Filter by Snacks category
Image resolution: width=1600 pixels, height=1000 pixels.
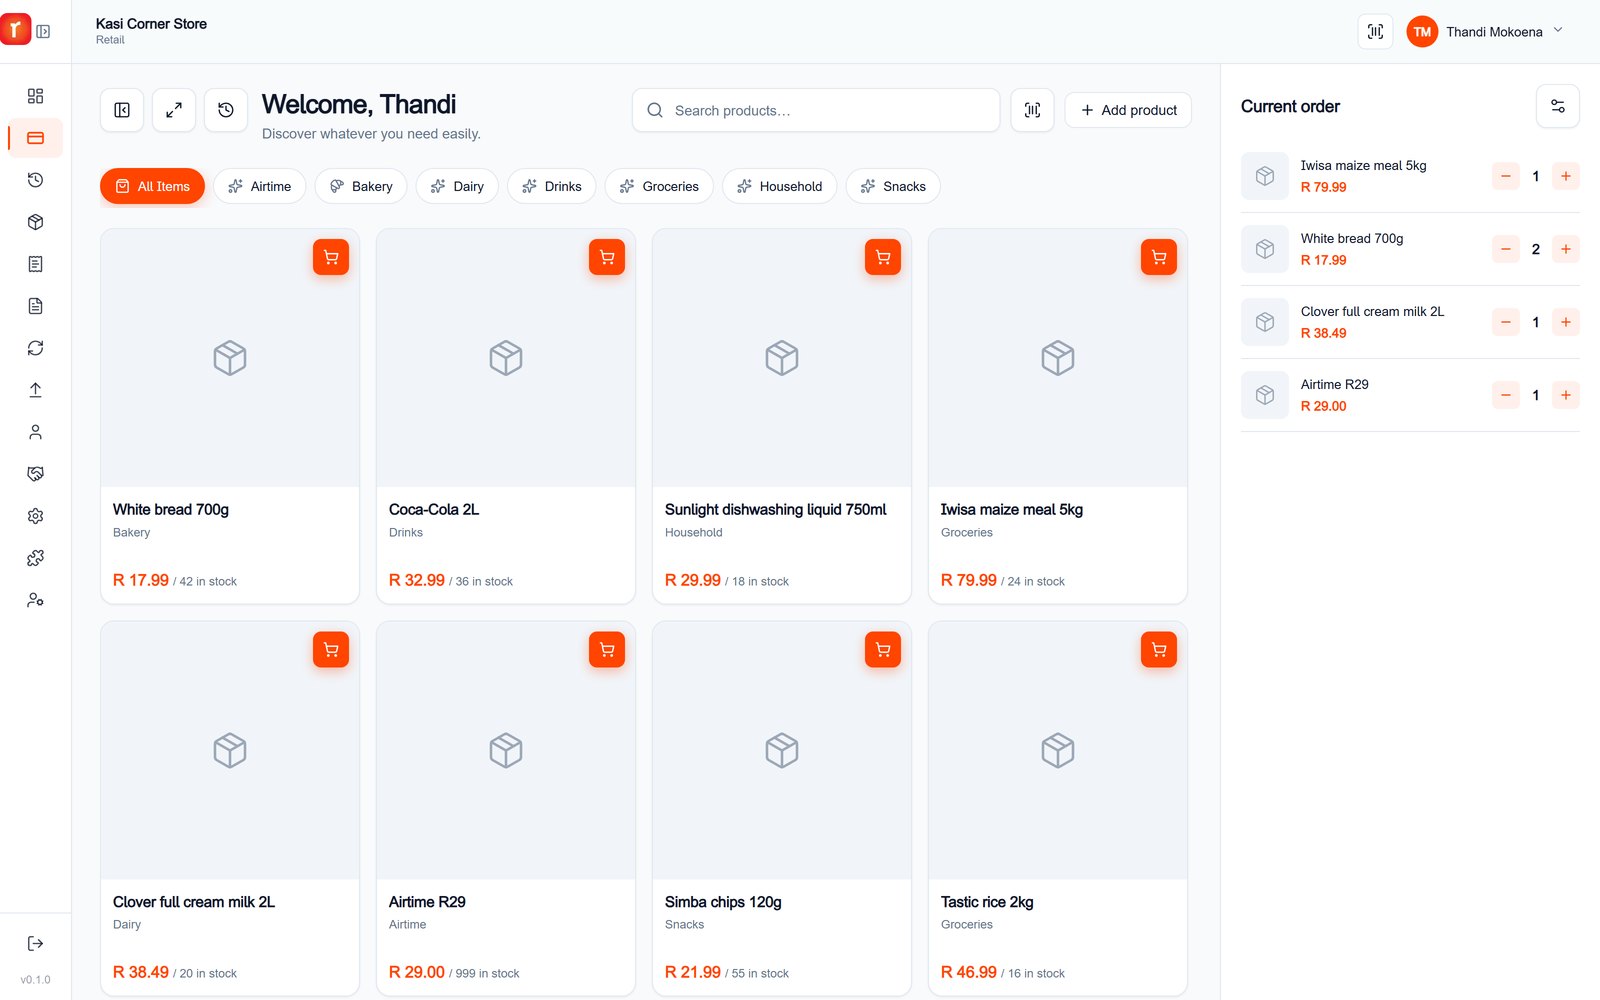(x=893, y=186)
